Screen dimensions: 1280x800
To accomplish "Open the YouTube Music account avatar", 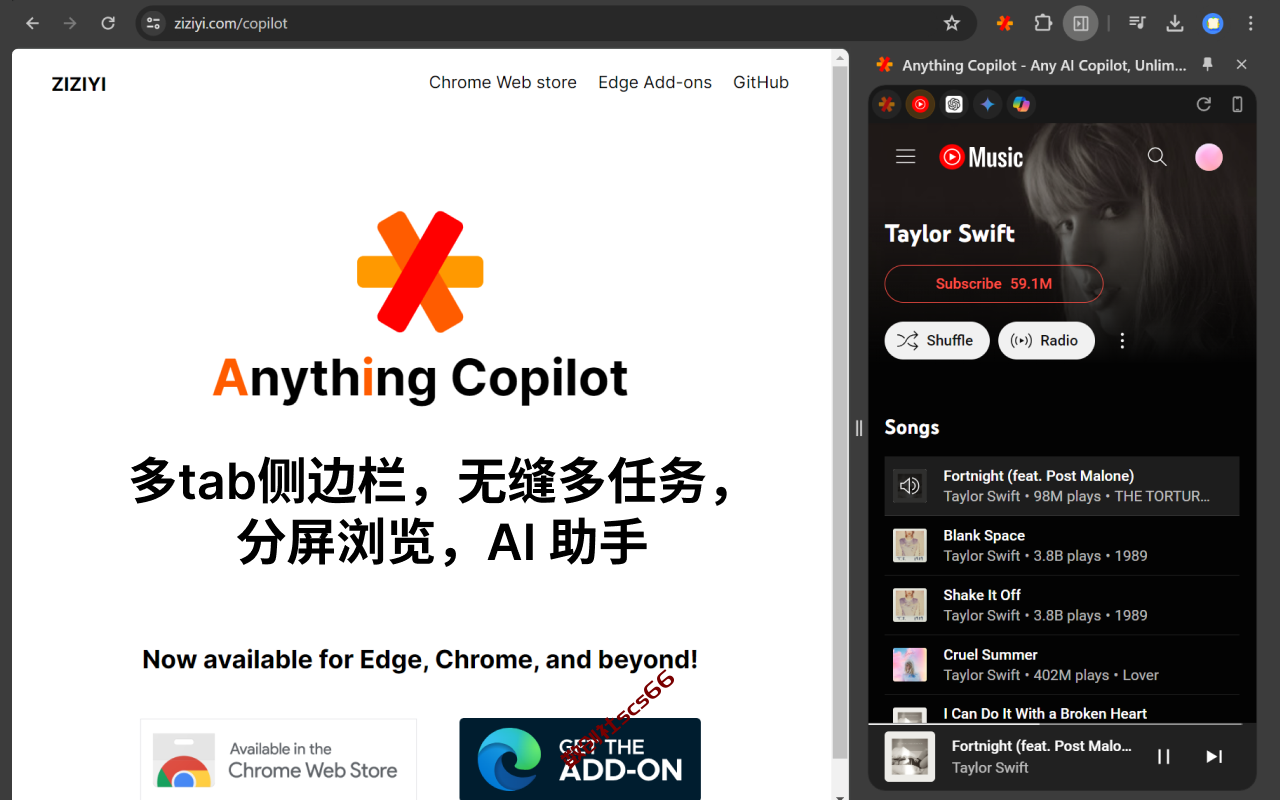I will (1209, 157).
